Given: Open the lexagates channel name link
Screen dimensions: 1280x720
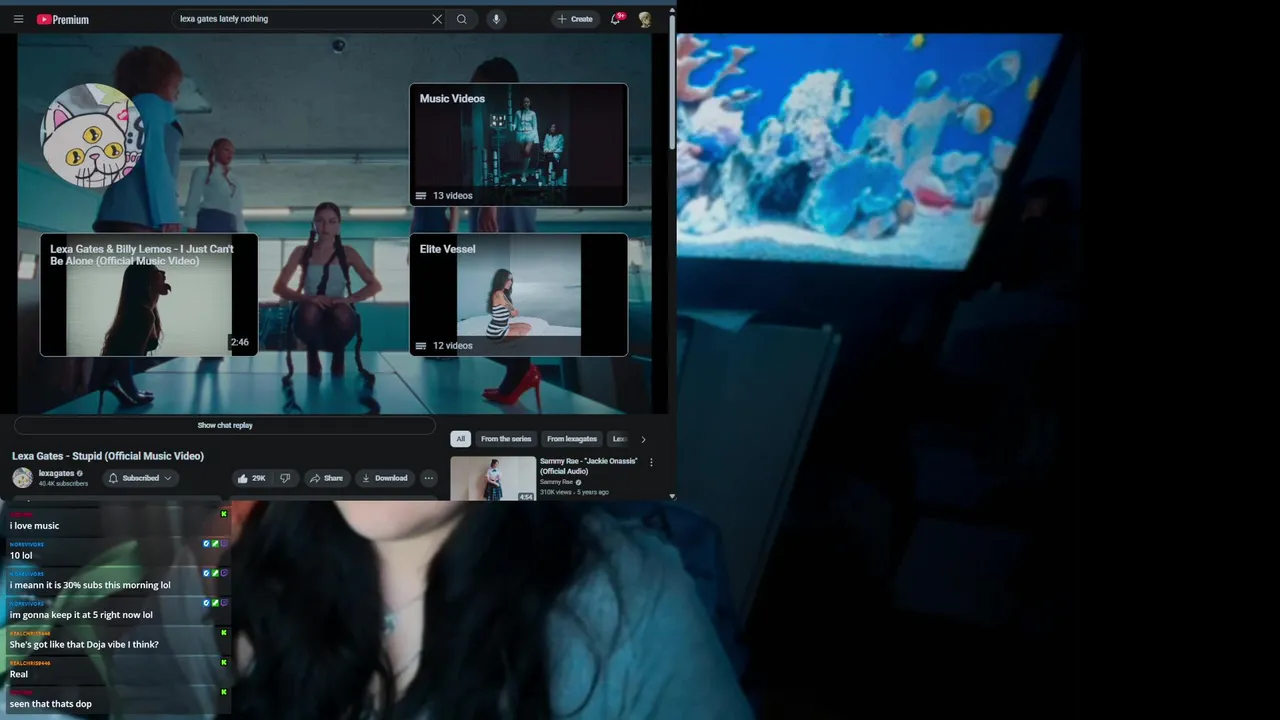Looking at the screenshot, I should (56, 473).
